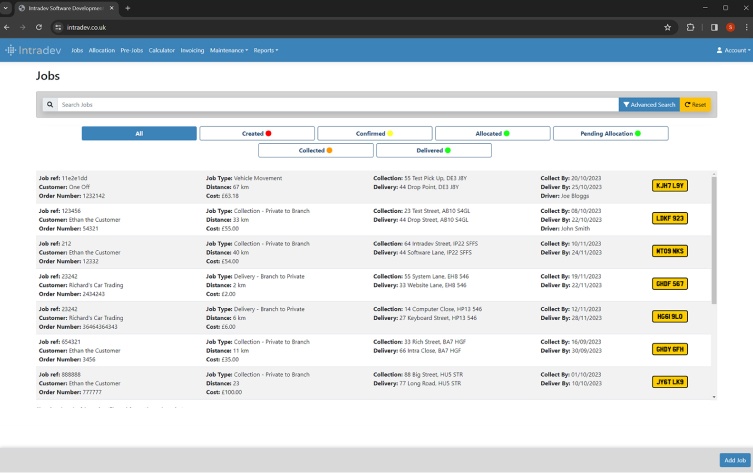This screenshot has width=753, height=473.
Task: Open the Invoicing menu item
Action: click(x=192, y=50)
